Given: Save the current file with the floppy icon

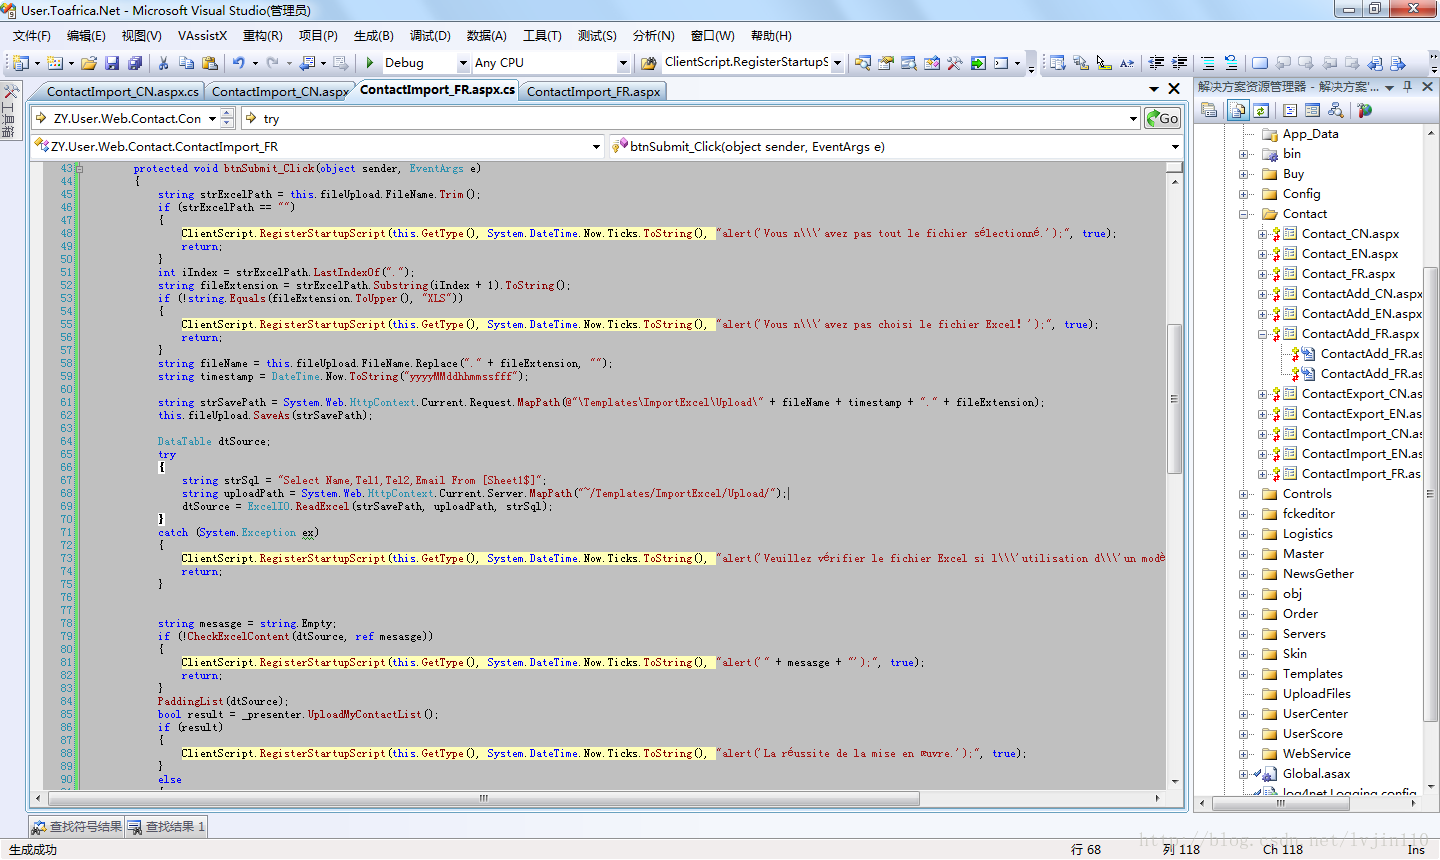Looking at the screenshot, I should (x=112, y=63).
